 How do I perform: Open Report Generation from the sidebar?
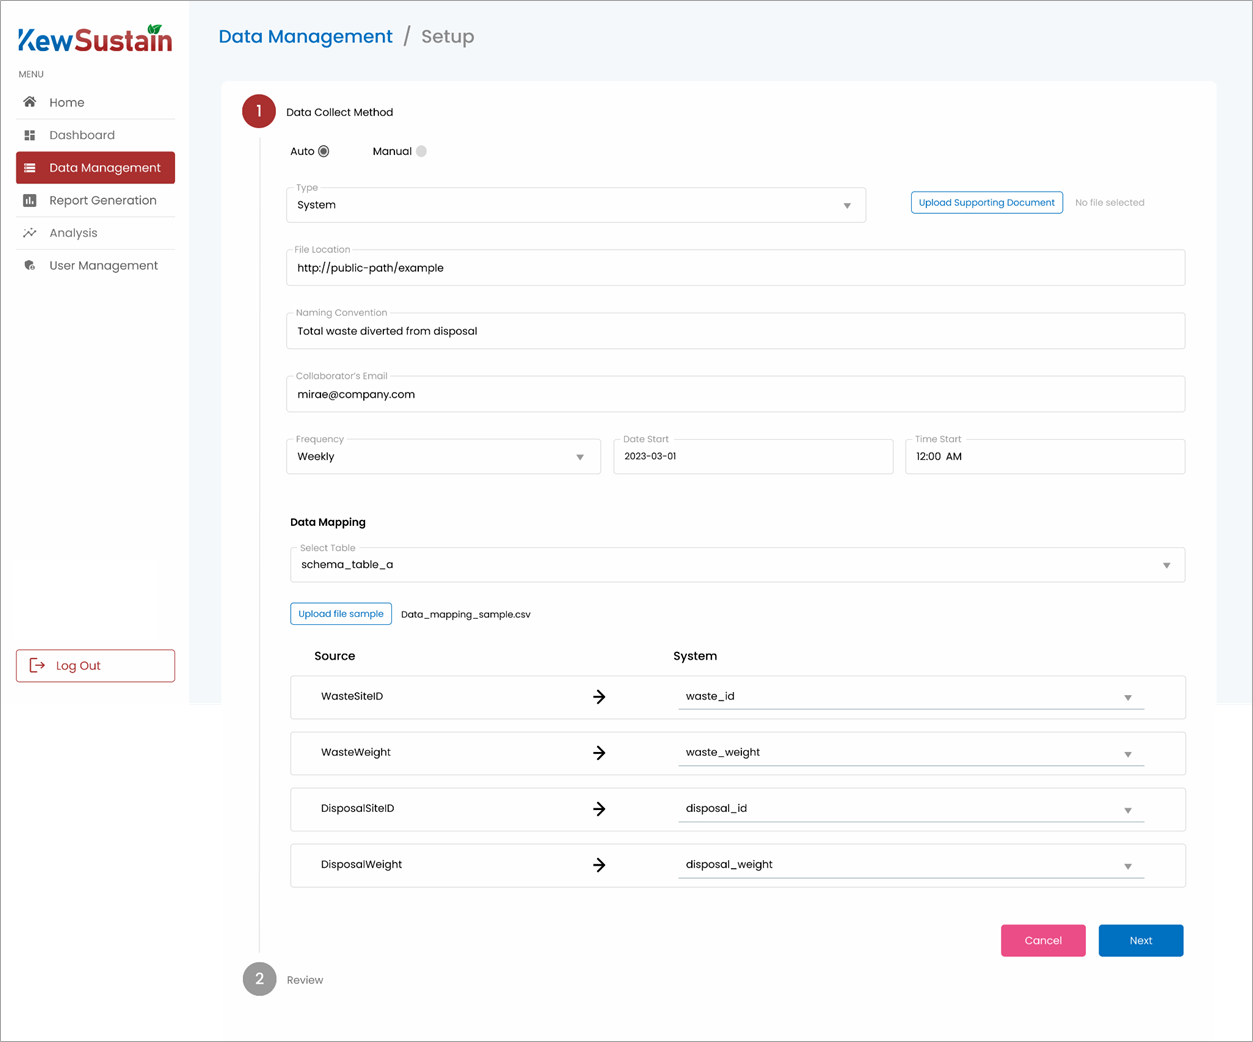click(x=95, y=200)
